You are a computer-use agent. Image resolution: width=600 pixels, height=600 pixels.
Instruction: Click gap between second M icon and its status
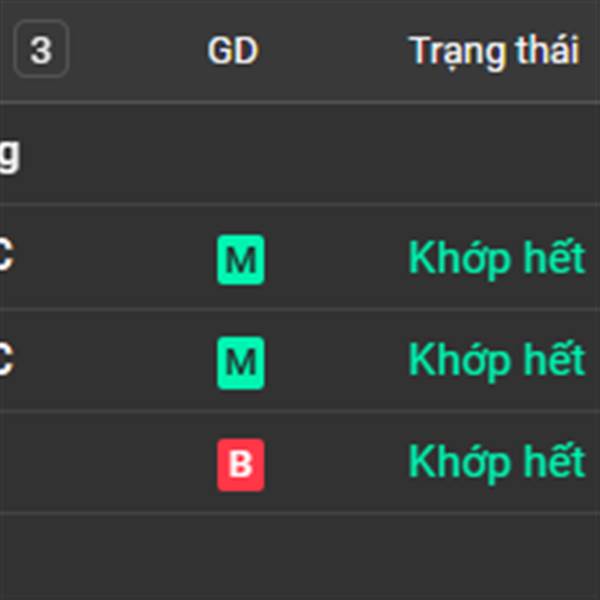coord(335,361)
